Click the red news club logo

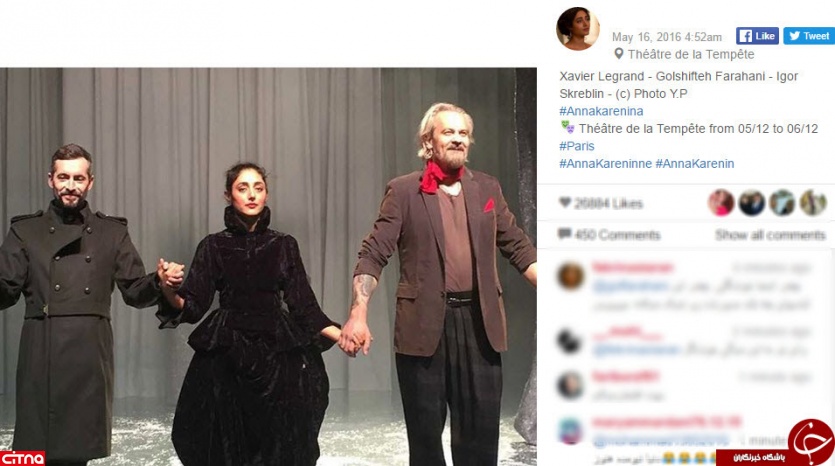point(811,441)
